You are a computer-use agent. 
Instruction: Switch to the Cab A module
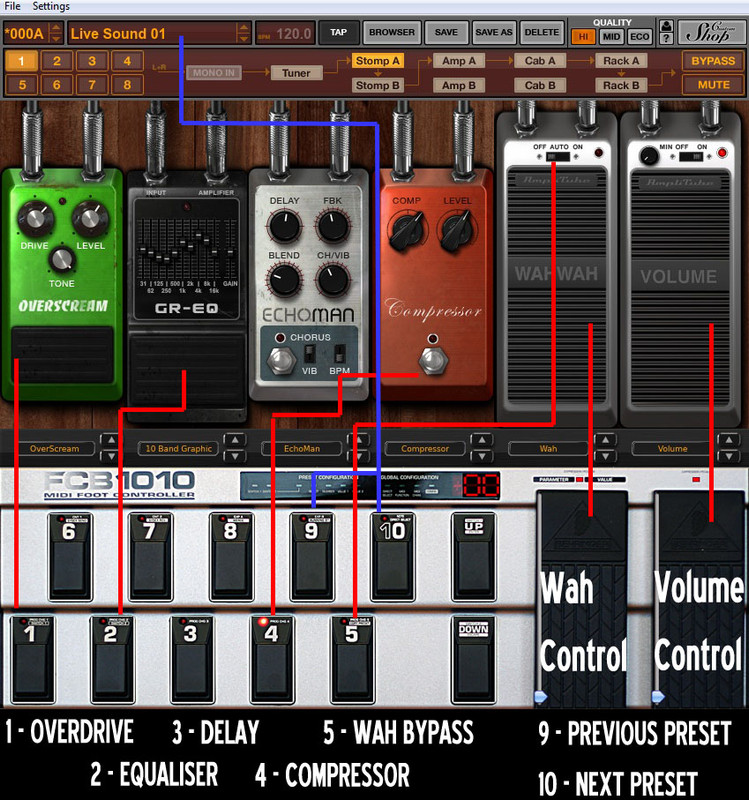[x=540, y=61]
